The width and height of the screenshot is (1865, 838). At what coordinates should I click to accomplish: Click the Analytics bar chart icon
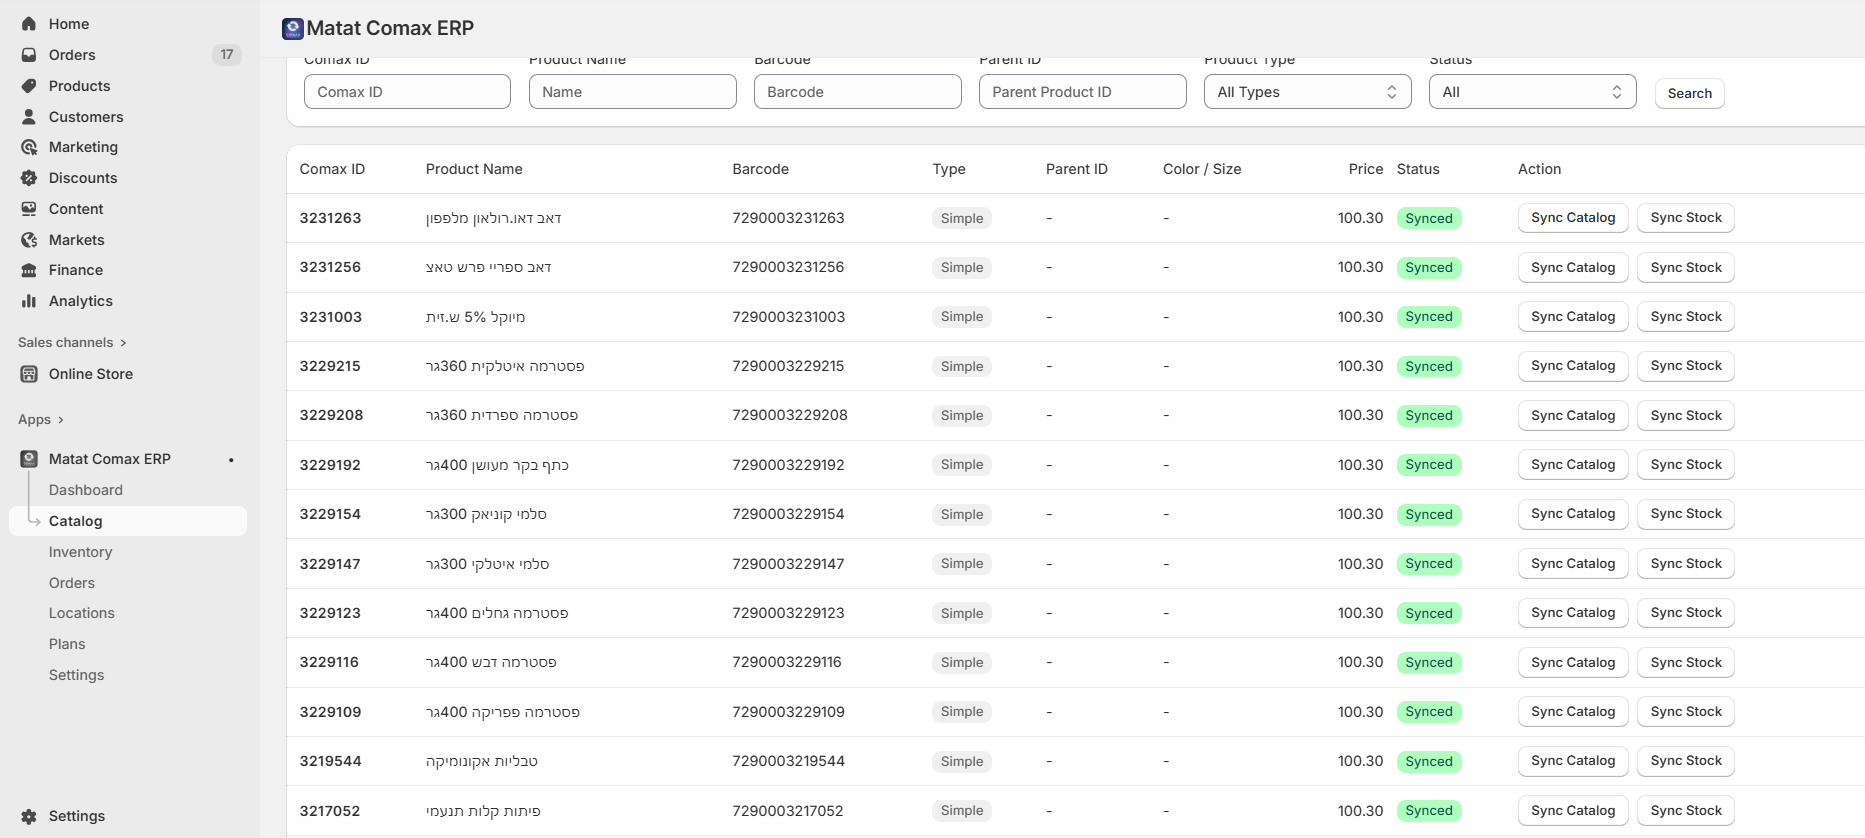click(x=29, y=301)
